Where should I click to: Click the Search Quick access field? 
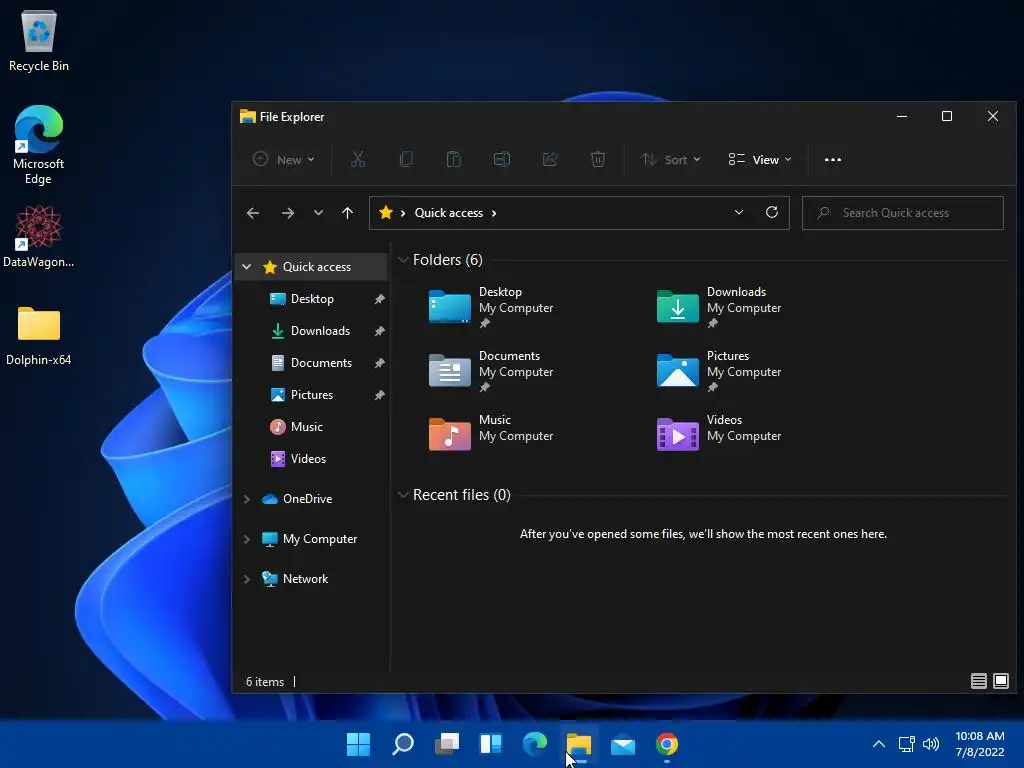(903, 213)
